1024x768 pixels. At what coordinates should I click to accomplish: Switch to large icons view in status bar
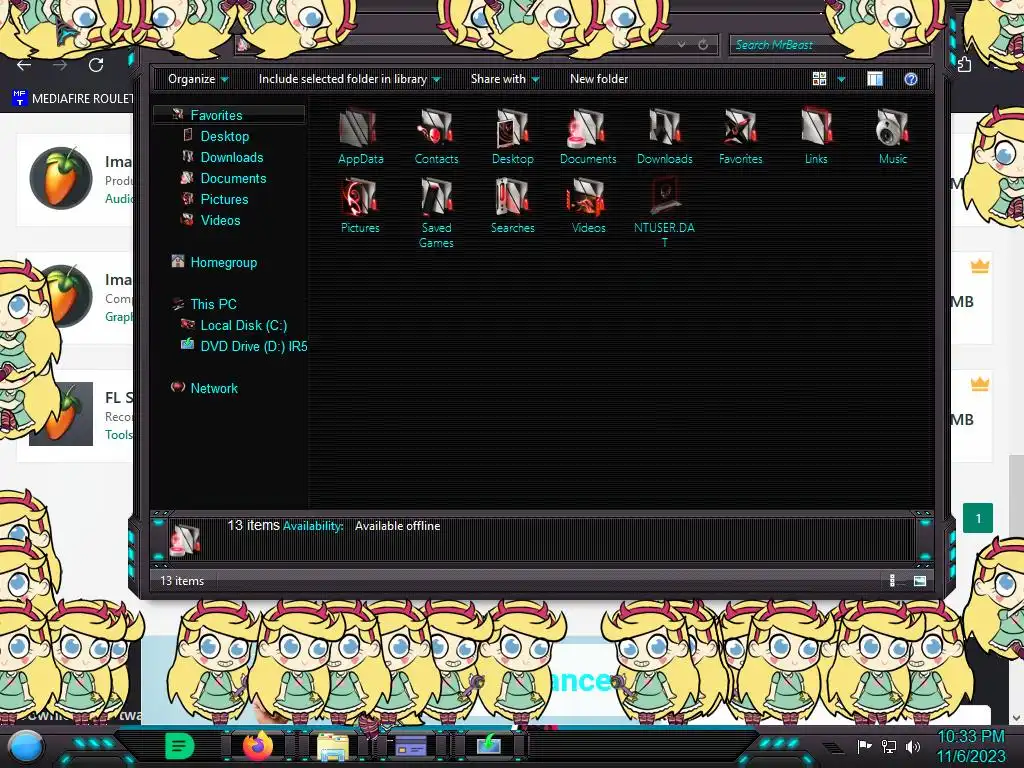click(x=920, y=581)
